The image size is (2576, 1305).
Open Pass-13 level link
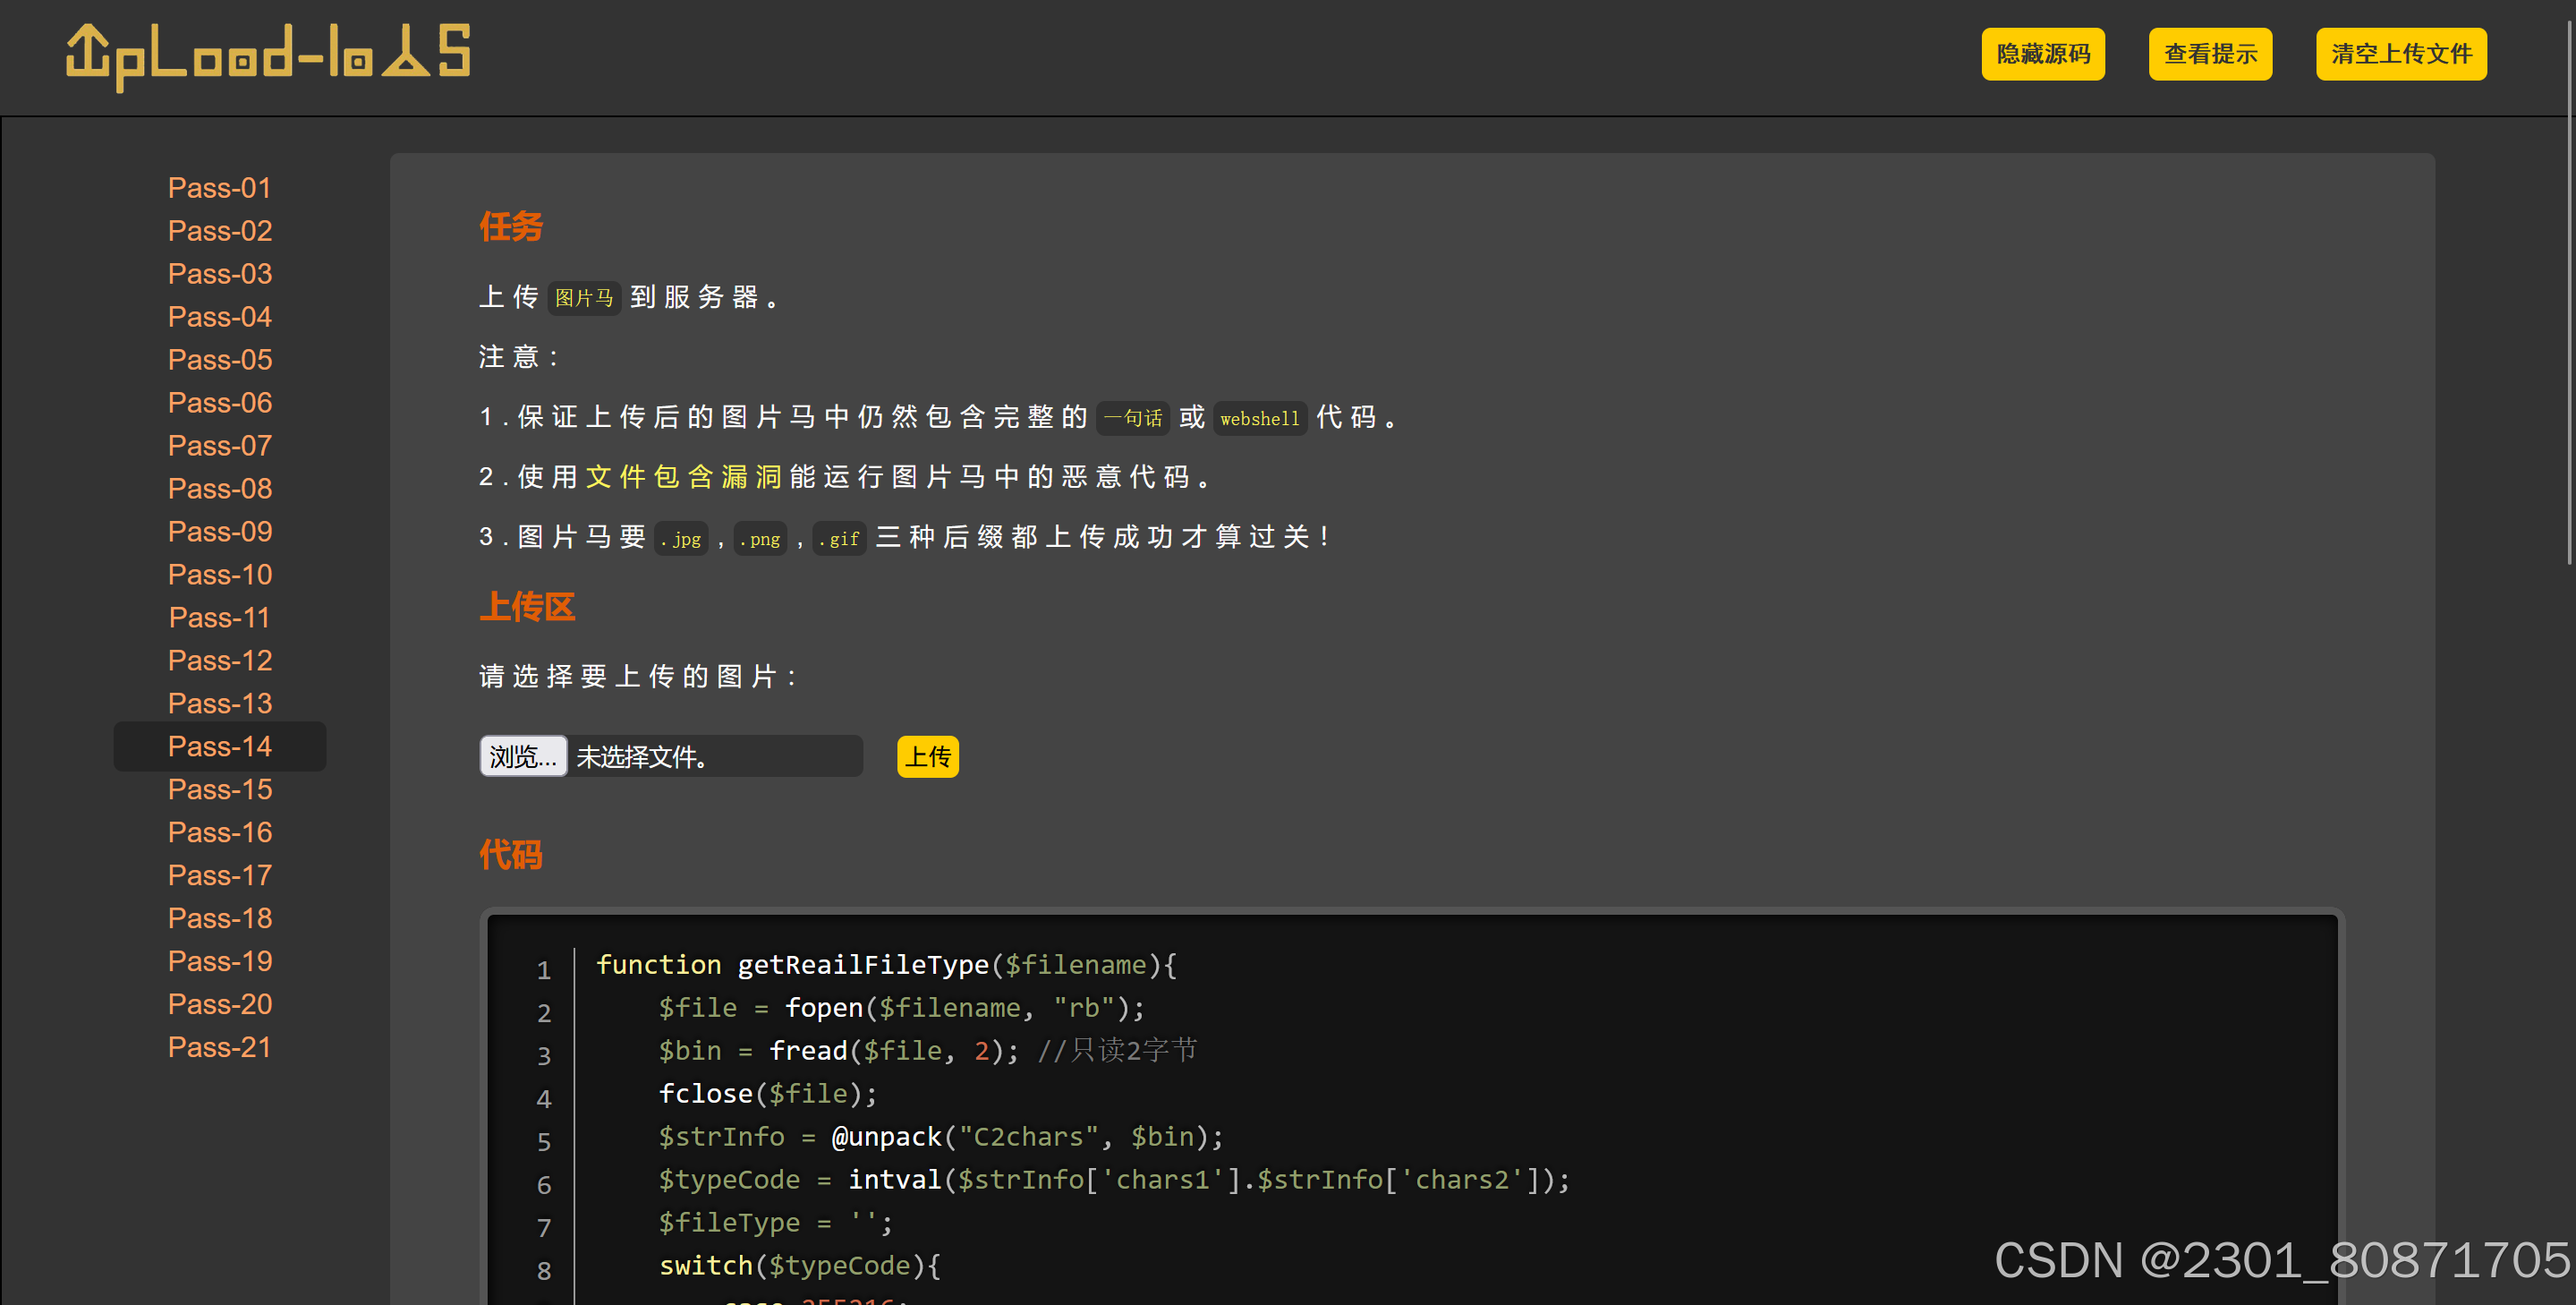tap(219, 704)
